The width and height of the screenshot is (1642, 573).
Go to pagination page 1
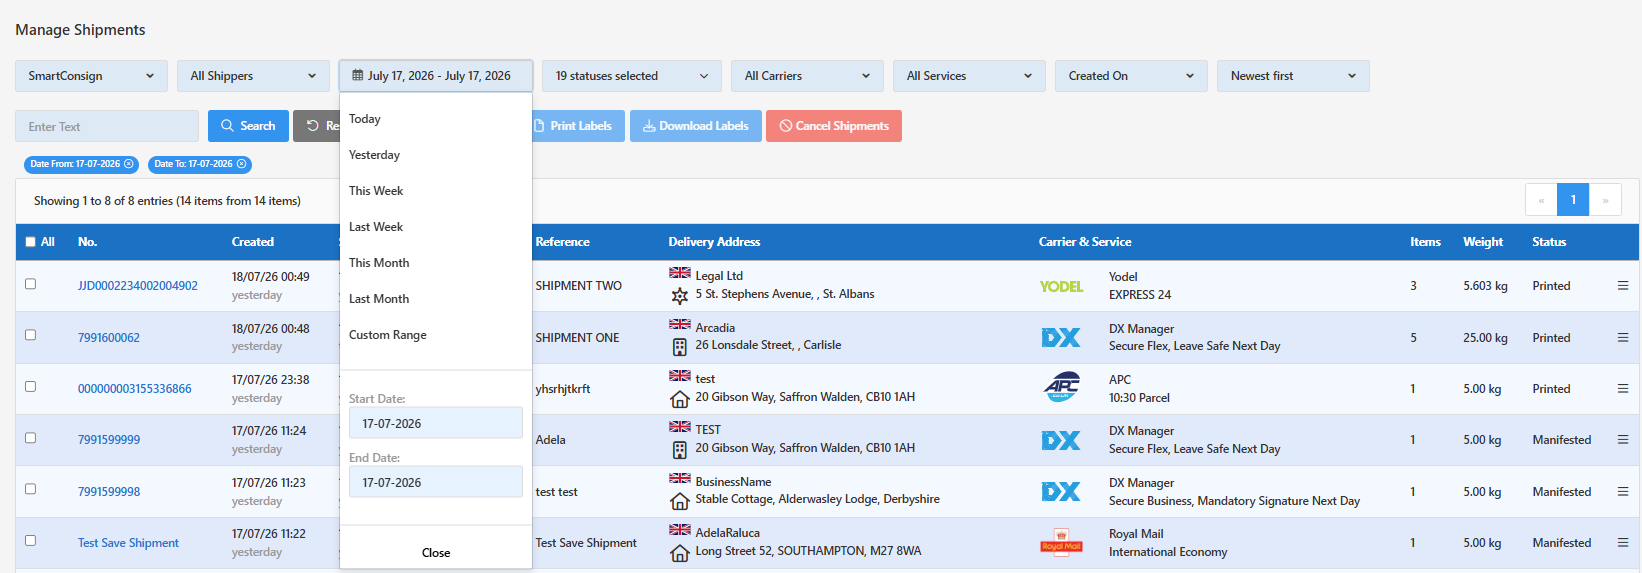[1573, 200]
